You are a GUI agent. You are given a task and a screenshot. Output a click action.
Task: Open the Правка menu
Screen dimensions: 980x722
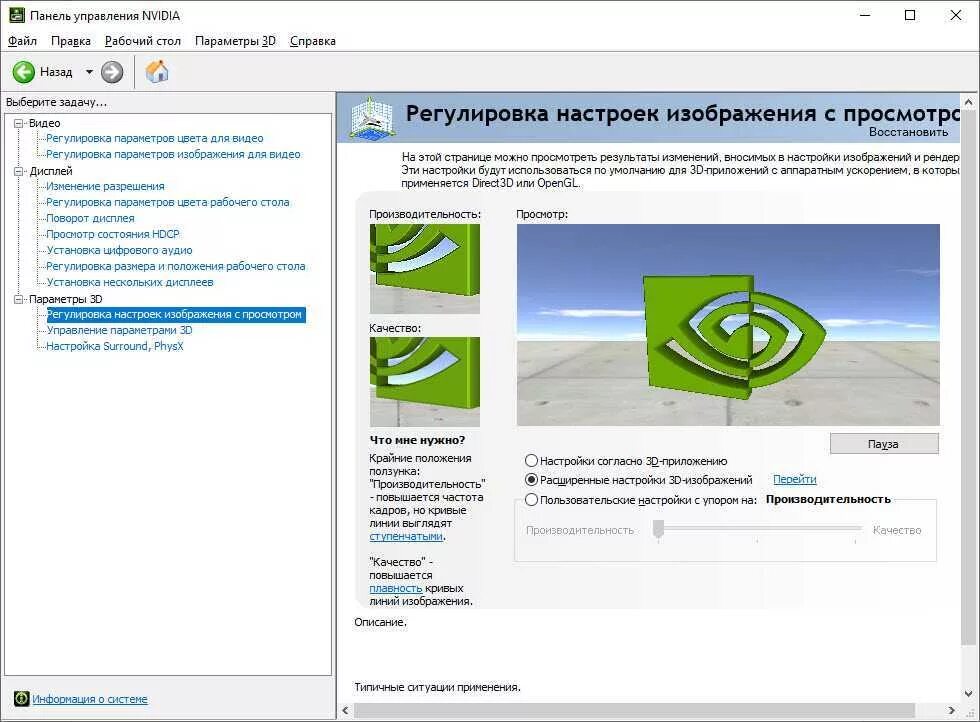[x=71, y=41]
